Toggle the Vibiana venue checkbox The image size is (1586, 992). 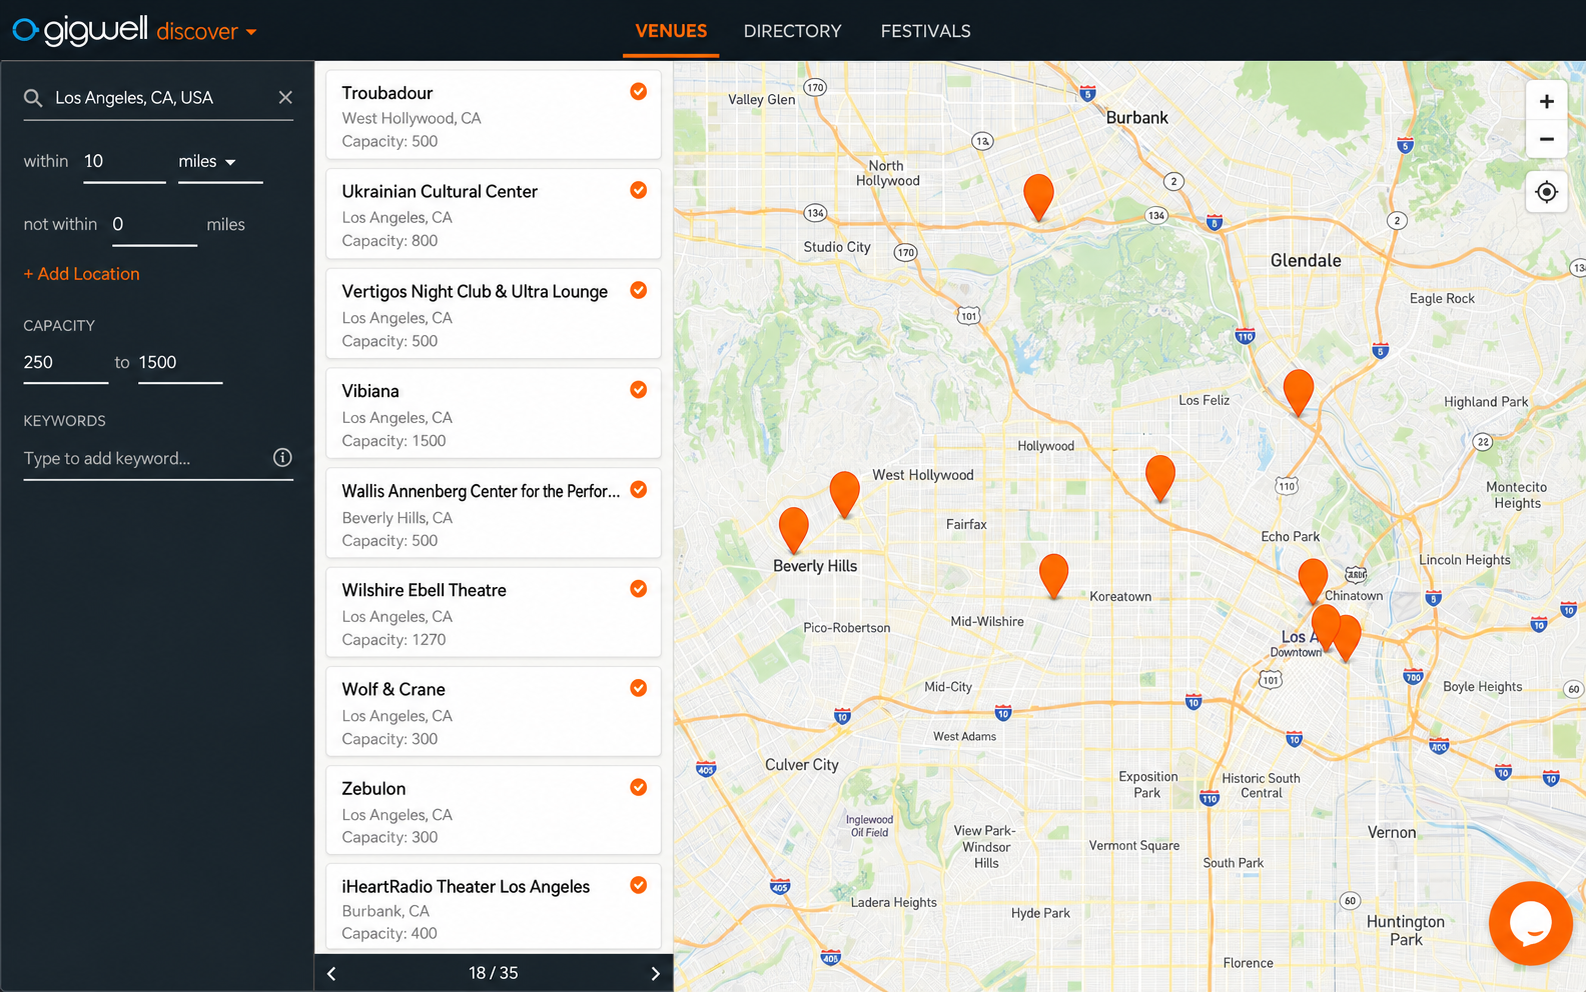coord(638,389)
